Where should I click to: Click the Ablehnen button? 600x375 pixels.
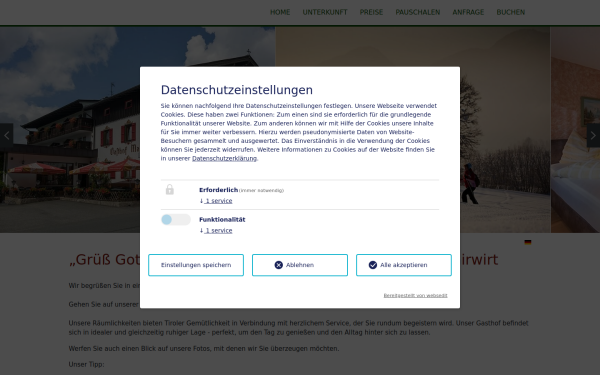coord(300,265)
